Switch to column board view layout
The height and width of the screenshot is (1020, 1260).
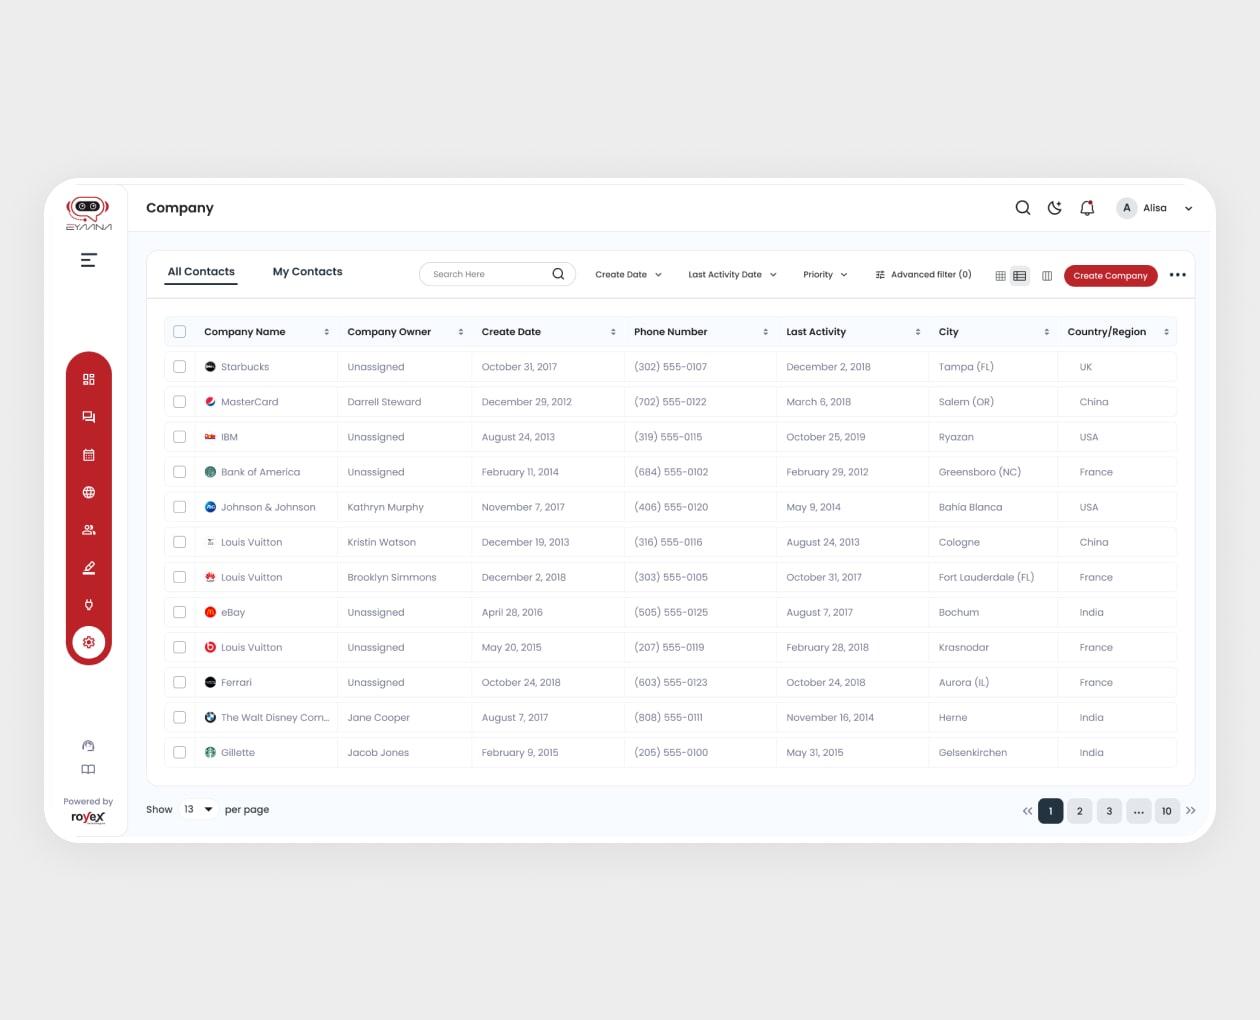coord(1046,275)
